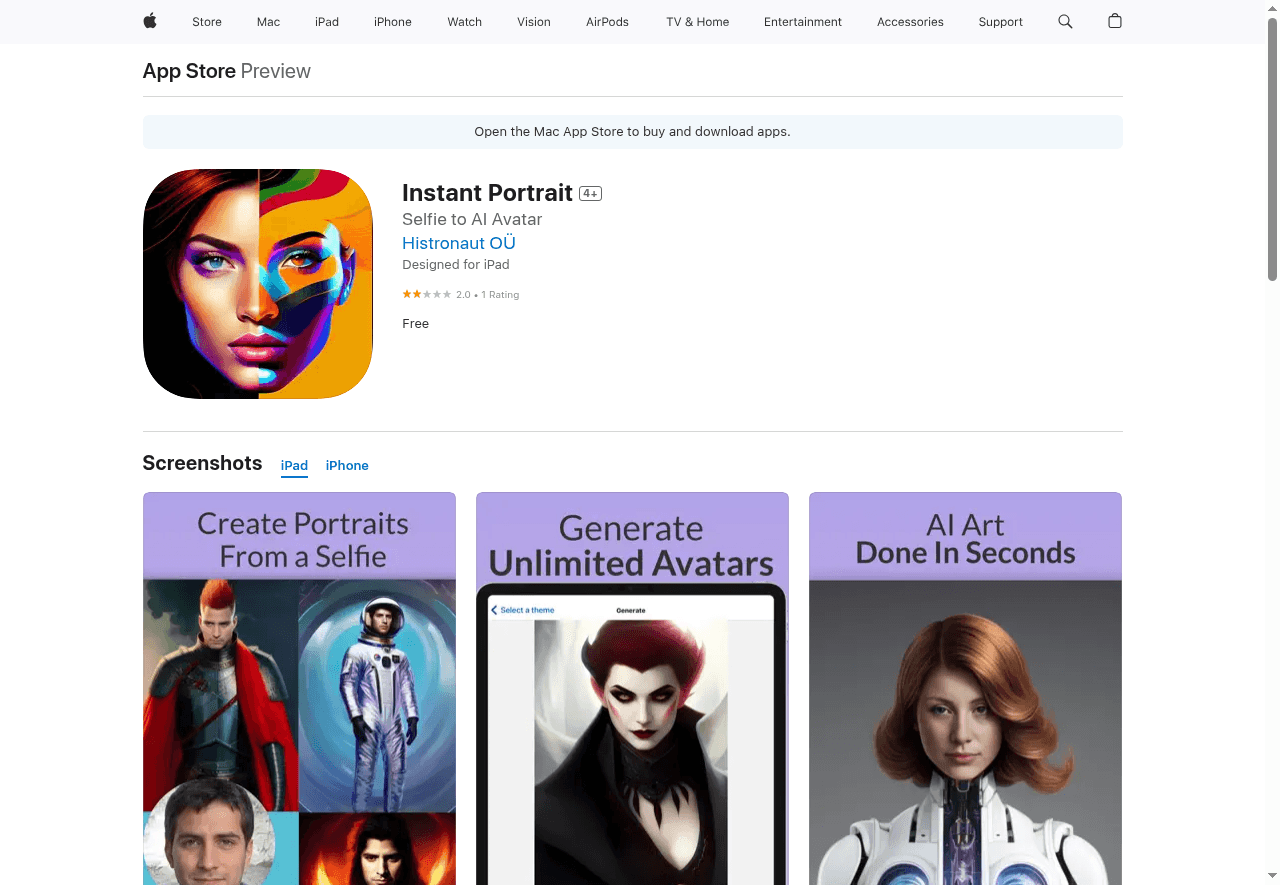Click the star rating icons

[427, 295]
